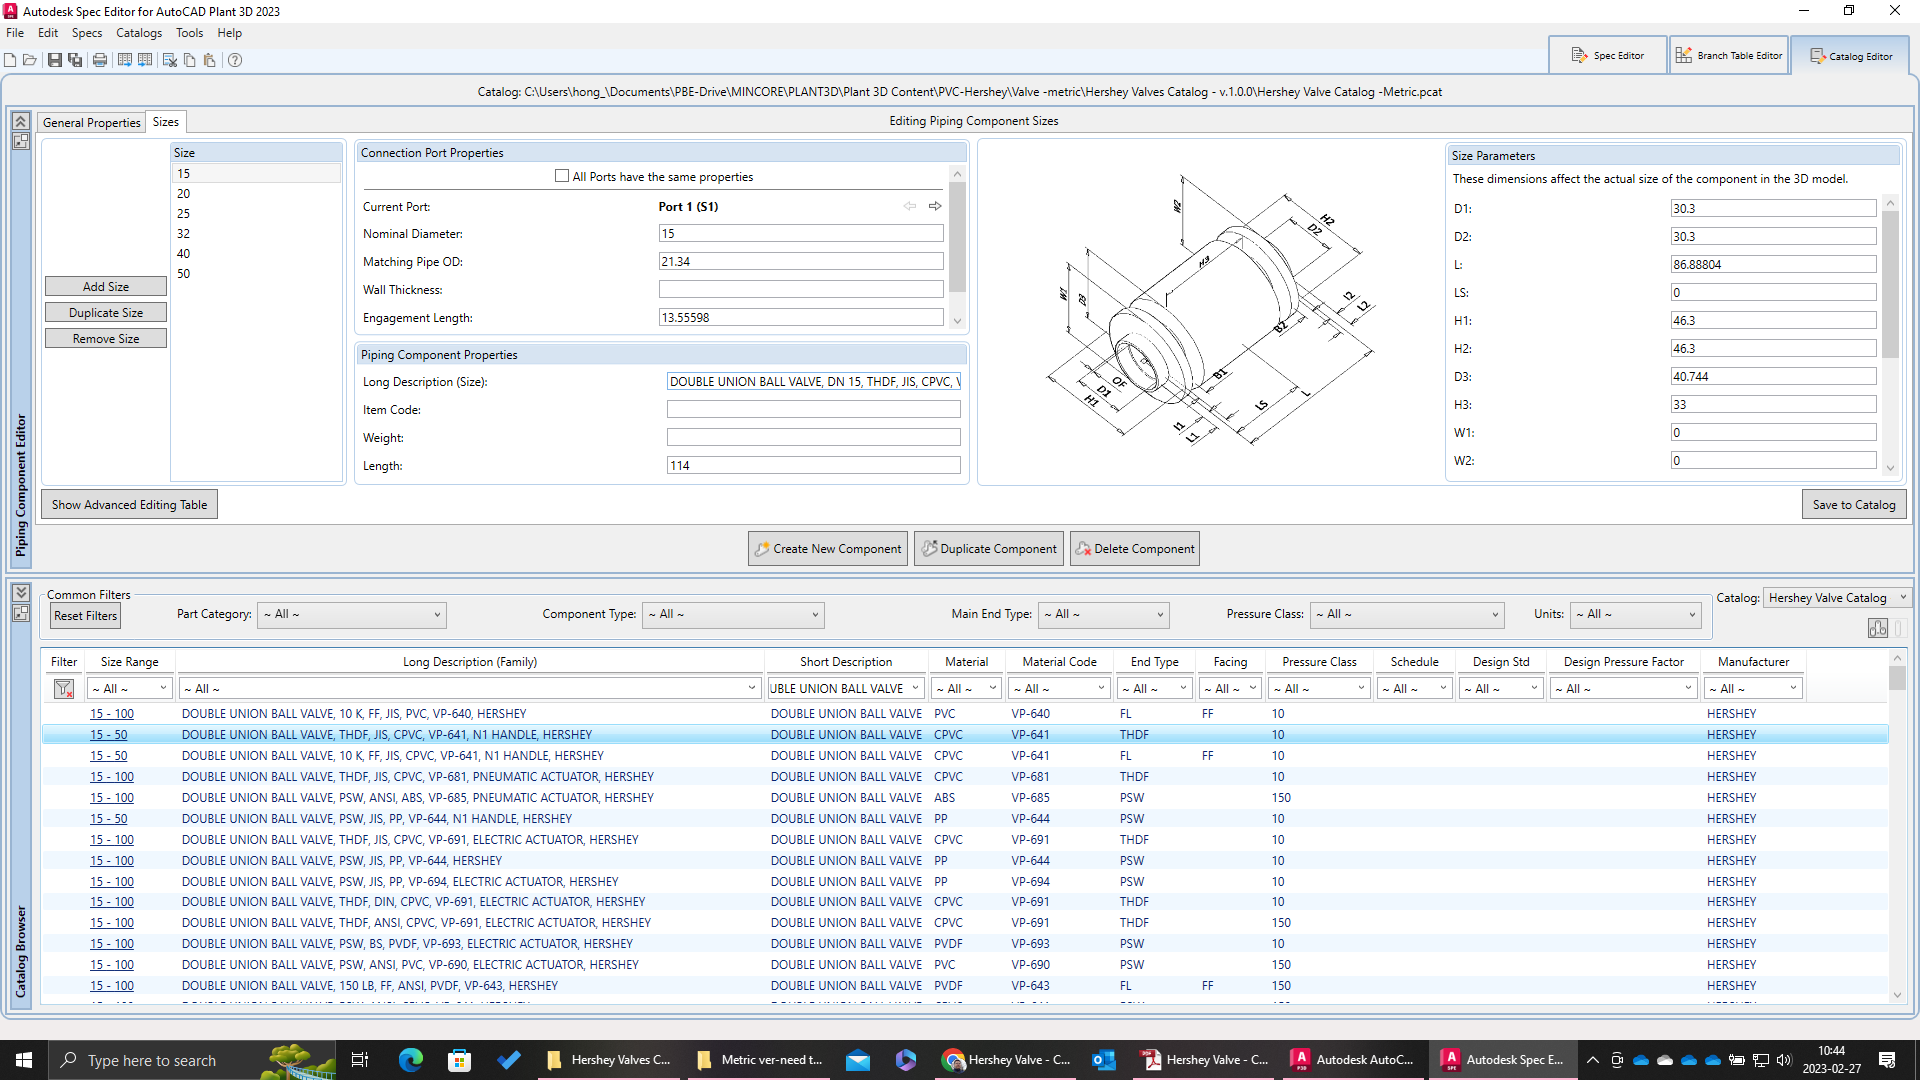This screenshot has width=1920, height=1080.
Task: Click the Print toolbar icon
Action: pyautogui.click(x=99, y=60)
